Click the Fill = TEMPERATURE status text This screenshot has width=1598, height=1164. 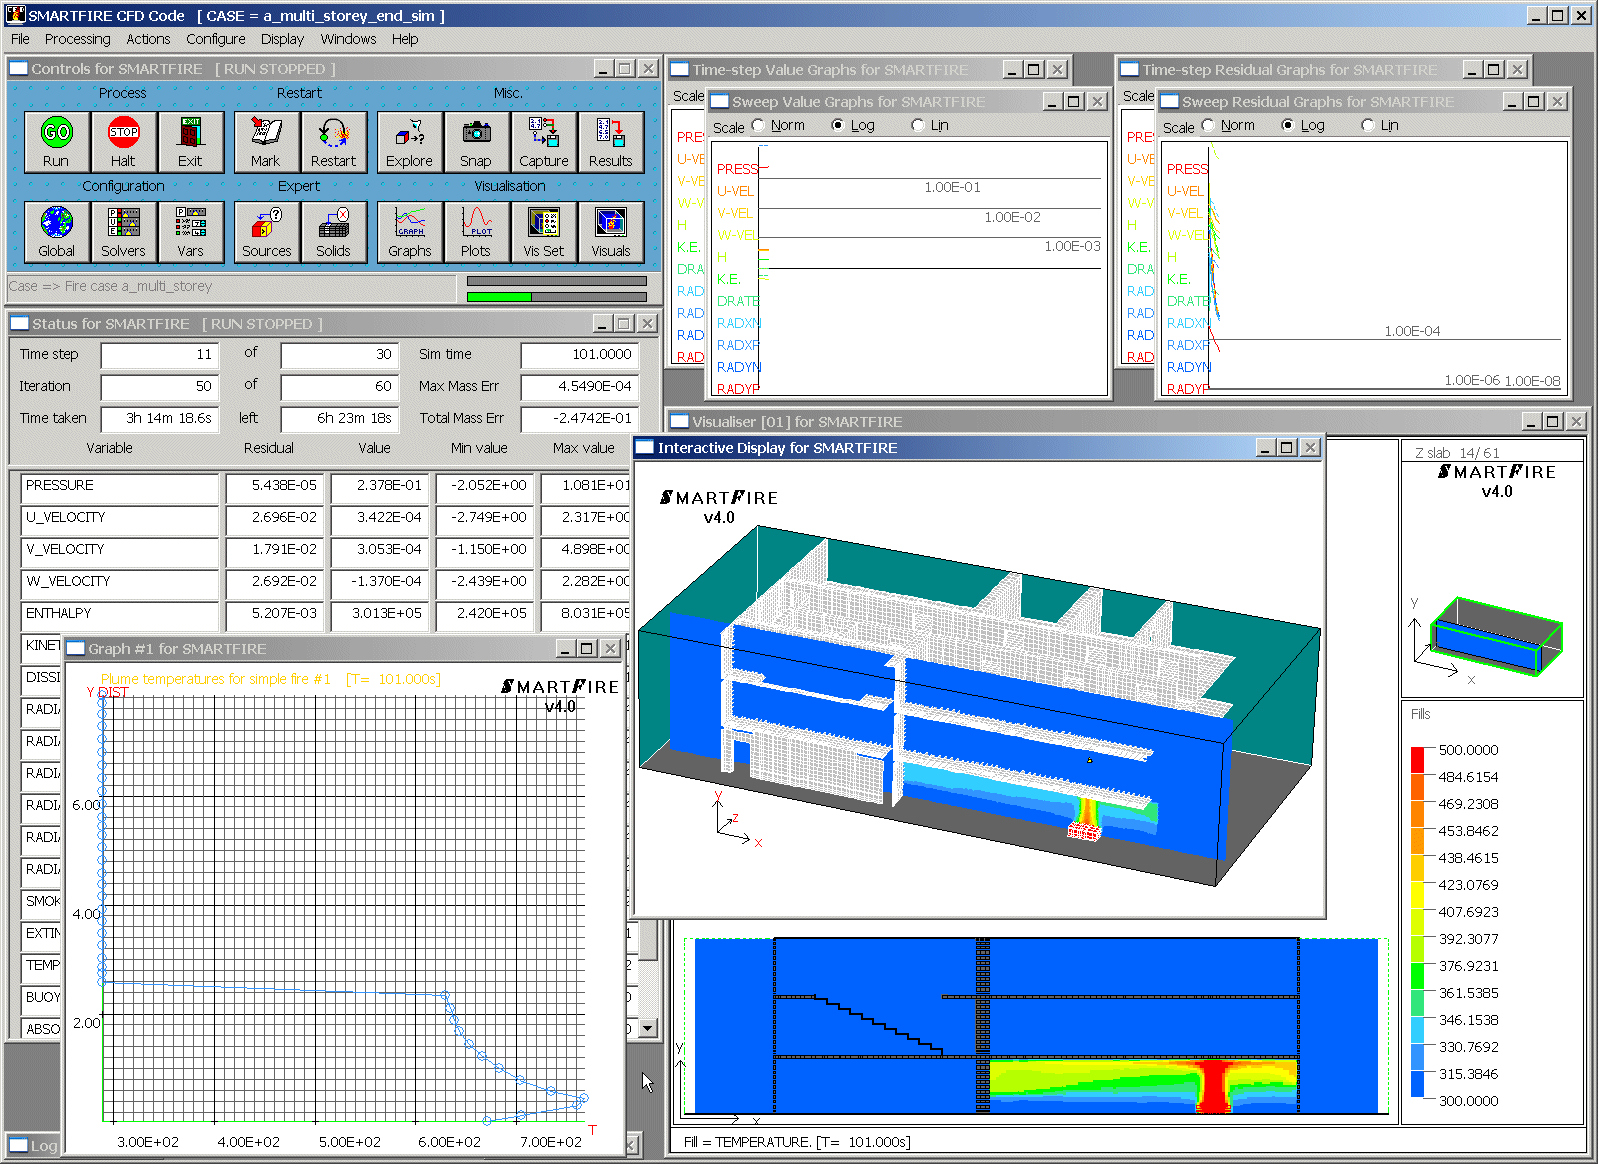pos(797,1142)
